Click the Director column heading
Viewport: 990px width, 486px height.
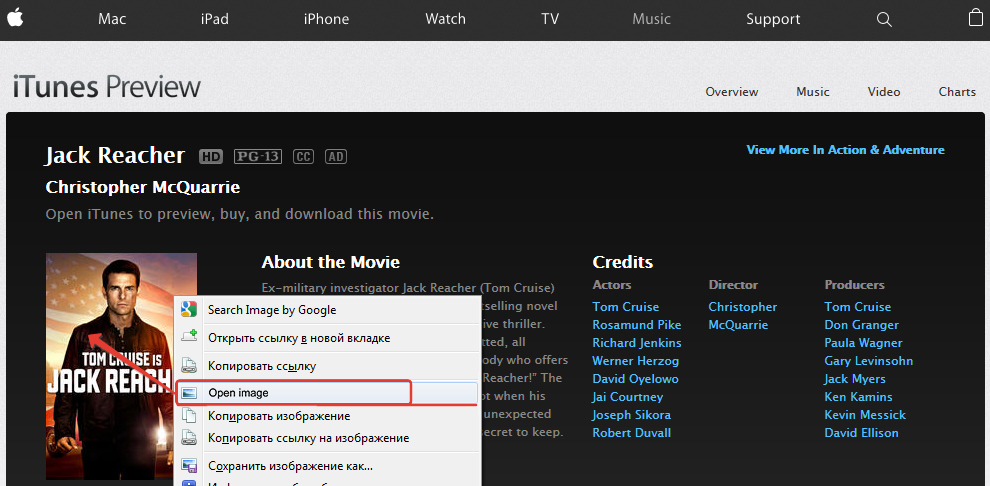point(733,285)
